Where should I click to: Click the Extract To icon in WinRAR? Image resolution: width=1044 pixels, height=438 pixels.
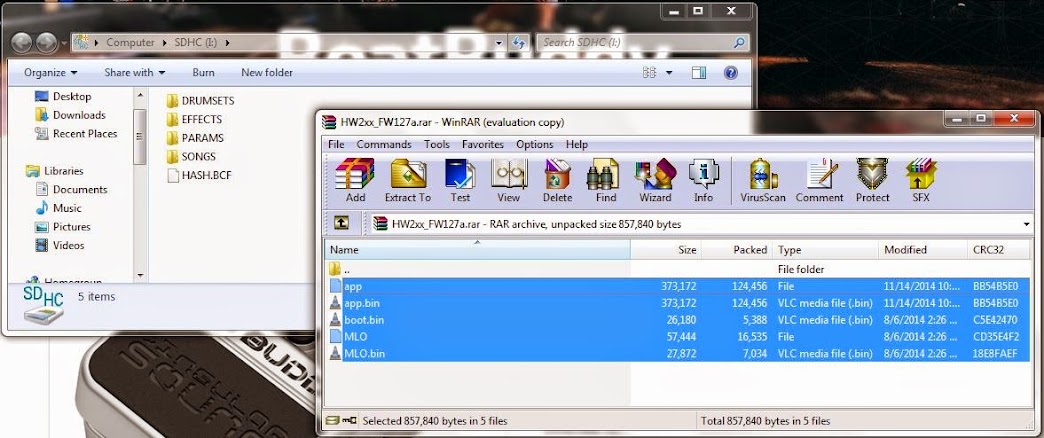coord(407,180)
